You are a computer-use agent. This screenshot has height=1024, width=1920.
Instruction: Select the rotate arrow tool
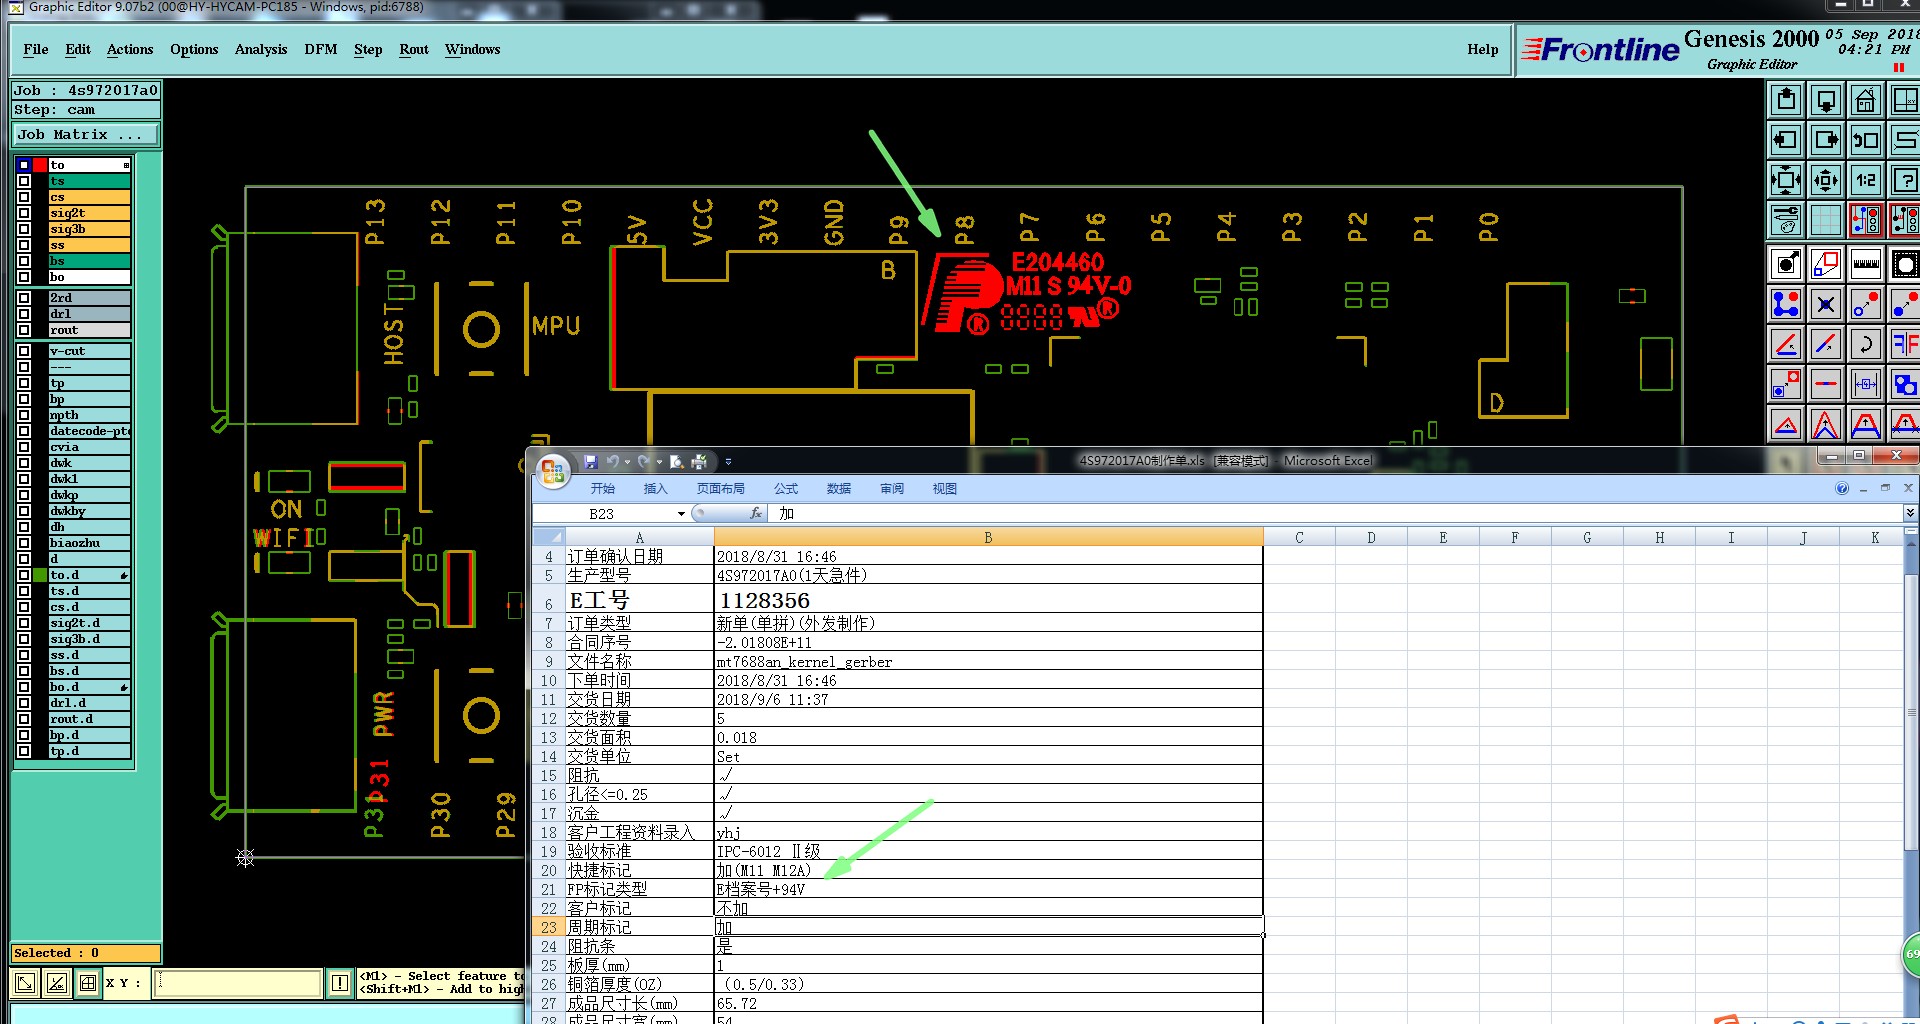[1866, 344]
